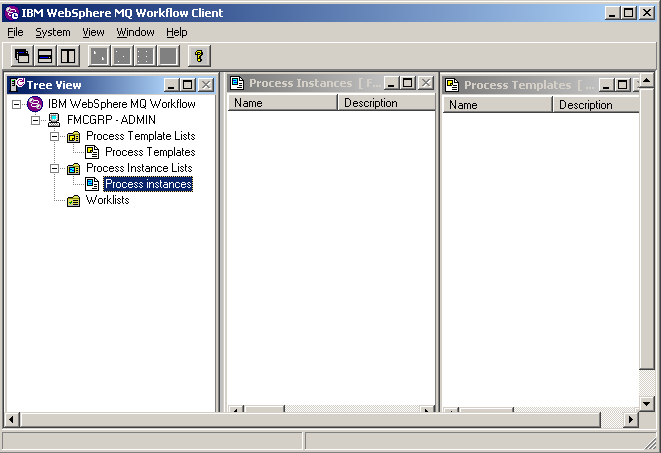Click the Worklists folder icon in tree
The width and height of the screenshot is (661, 453).
[x=73, y=200]
